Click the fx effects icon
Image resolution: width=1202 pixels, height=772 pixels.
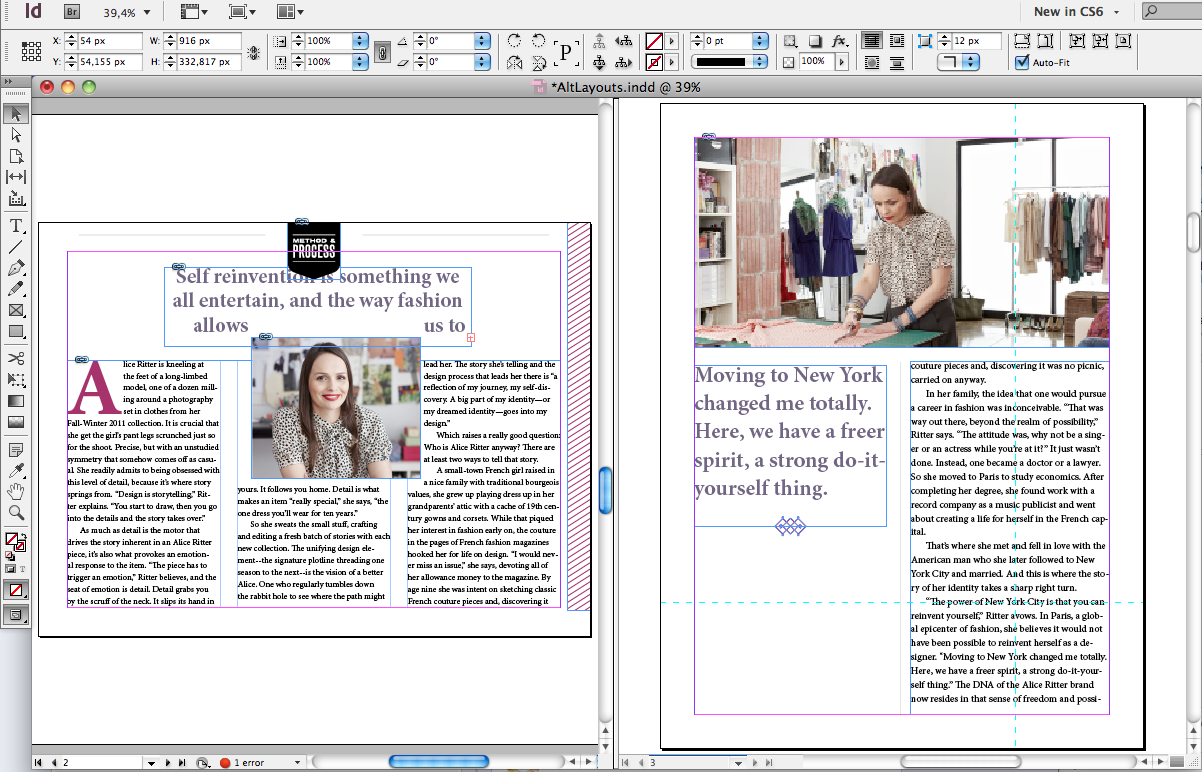tap(840, 41)
